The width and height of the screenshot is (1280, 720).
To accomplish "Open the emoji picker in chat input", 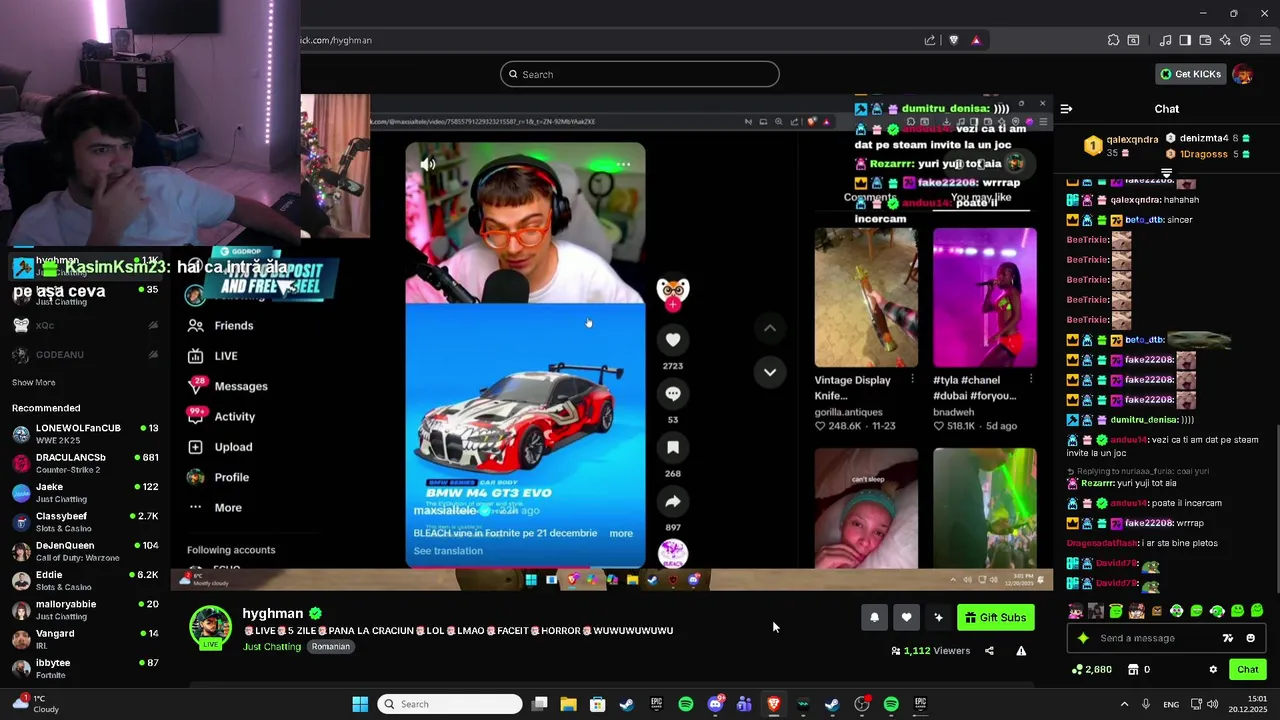I will click(1250, 638).
